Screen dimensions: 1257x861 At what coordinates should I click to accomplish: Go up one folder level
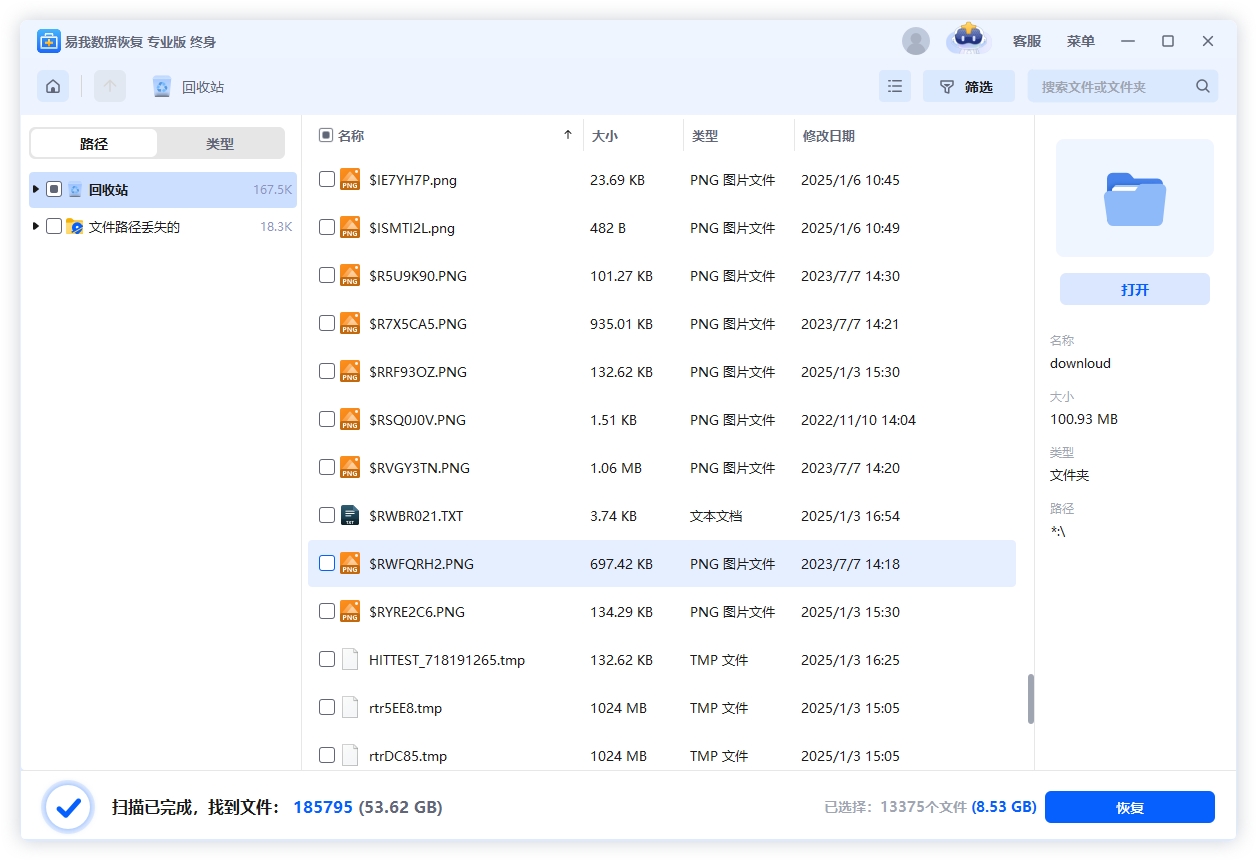[x=110, y=87]
